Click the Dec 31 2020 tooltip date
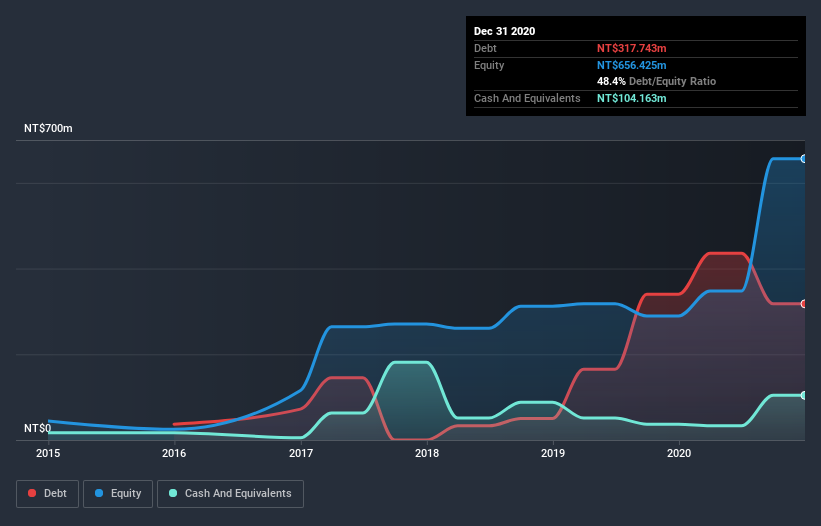Image resolution: width=821 pixels, height=526 pixels. (x=504, y=31)
